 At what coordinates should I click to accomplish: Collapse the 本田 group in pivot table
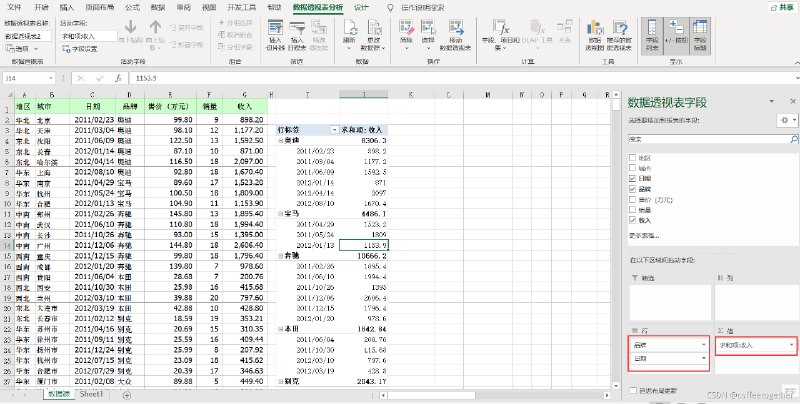[x=281, y=329]
